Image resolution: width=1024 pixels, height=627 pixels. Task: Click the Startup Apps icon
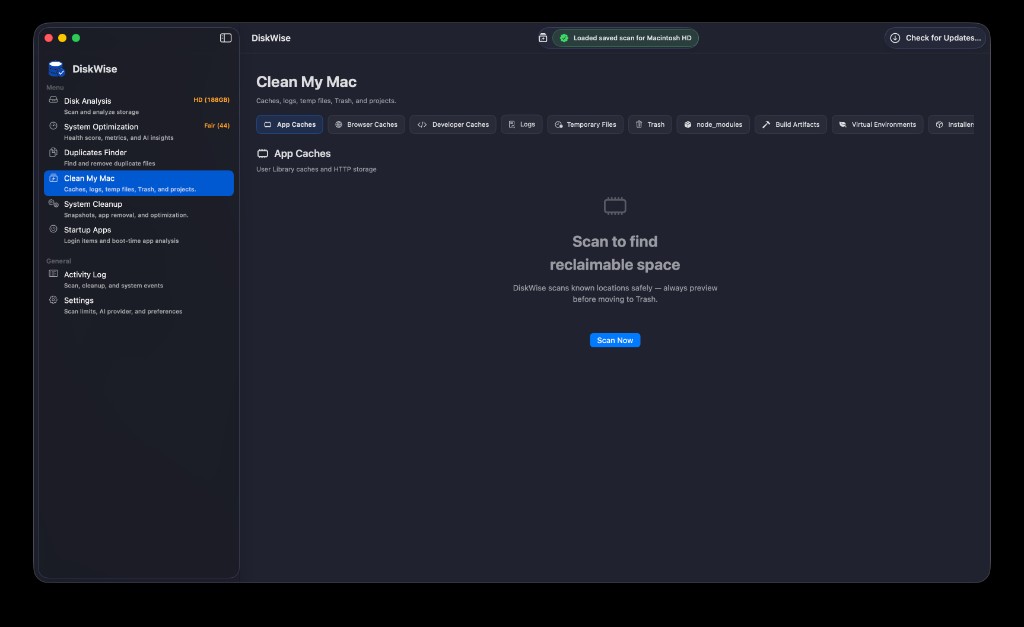[x=54, y=229]
